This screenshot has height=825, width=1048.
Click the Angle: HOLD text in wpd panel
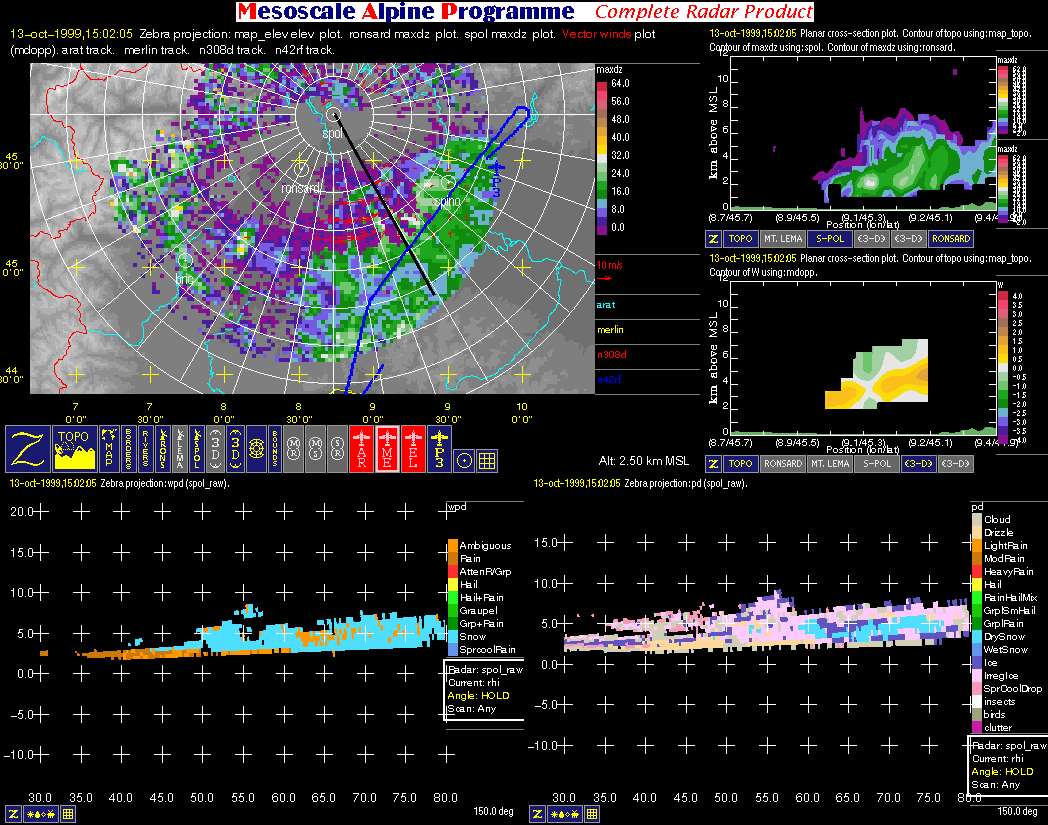(472, 695)
